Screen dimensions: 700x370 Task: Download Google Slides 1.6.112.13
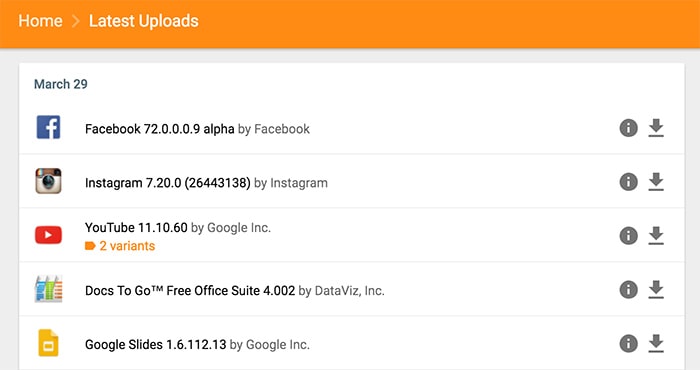(x=656, y=344)
